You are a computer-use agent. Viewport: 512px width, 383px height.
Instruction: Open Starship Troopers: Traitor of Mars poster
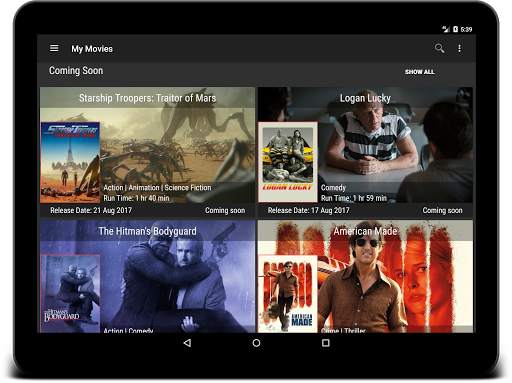coord(70,162)
